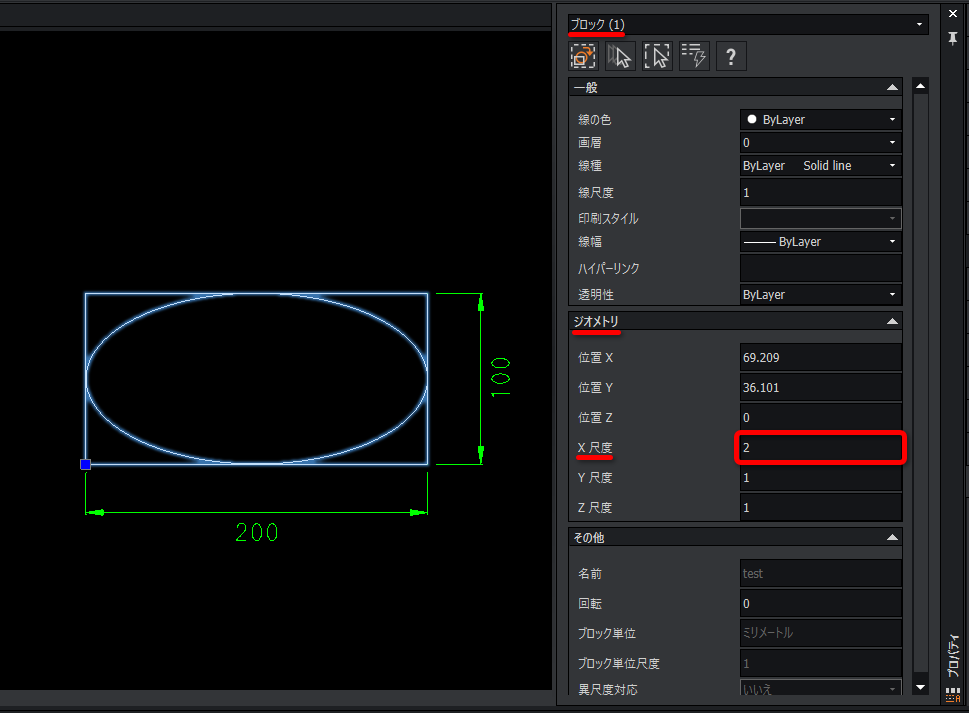Click the select objects arrow icon
This screenshot has width=969, height=713.
click(x=620, y=56)
